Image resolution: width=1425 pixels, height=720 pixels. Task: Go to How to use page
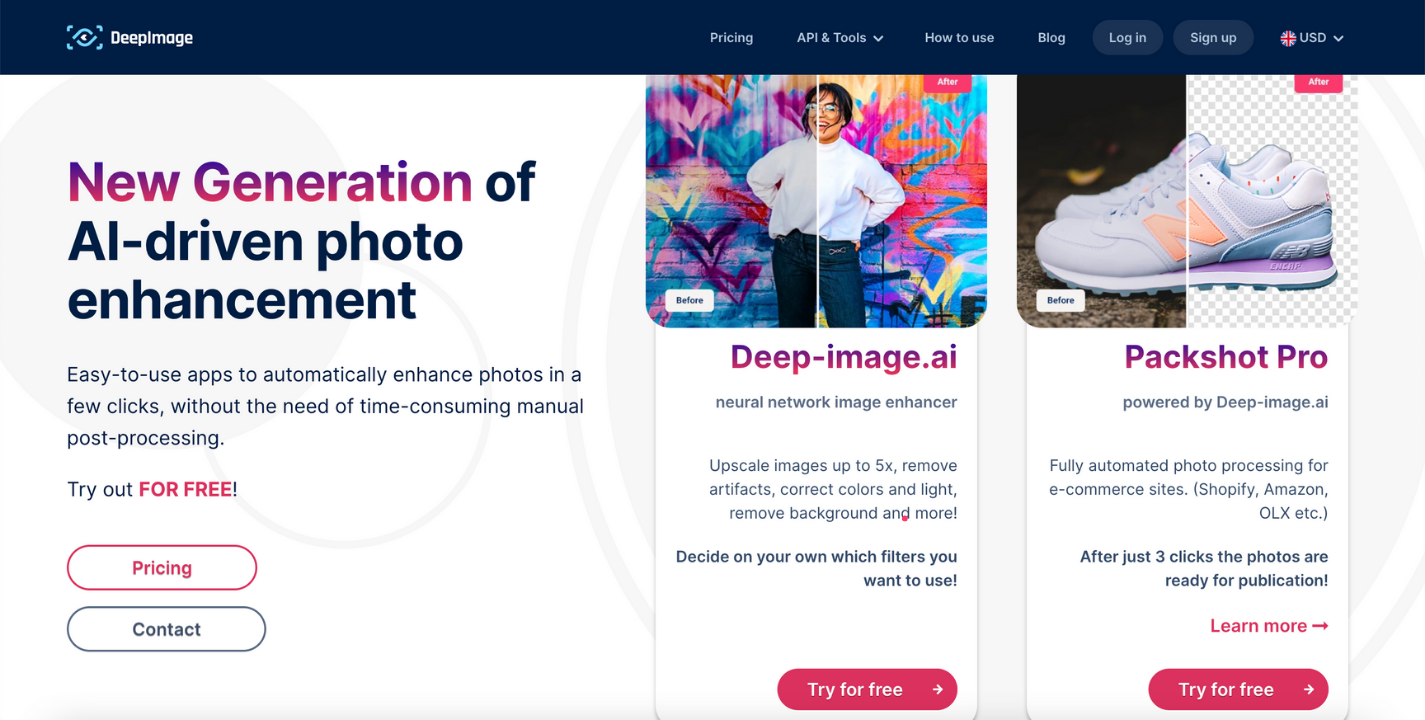coord(959,38)
